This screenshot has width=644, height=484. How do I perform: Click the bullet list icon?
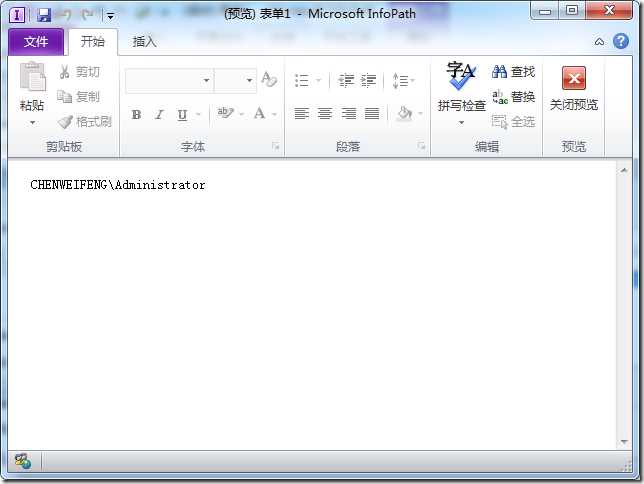302,80
